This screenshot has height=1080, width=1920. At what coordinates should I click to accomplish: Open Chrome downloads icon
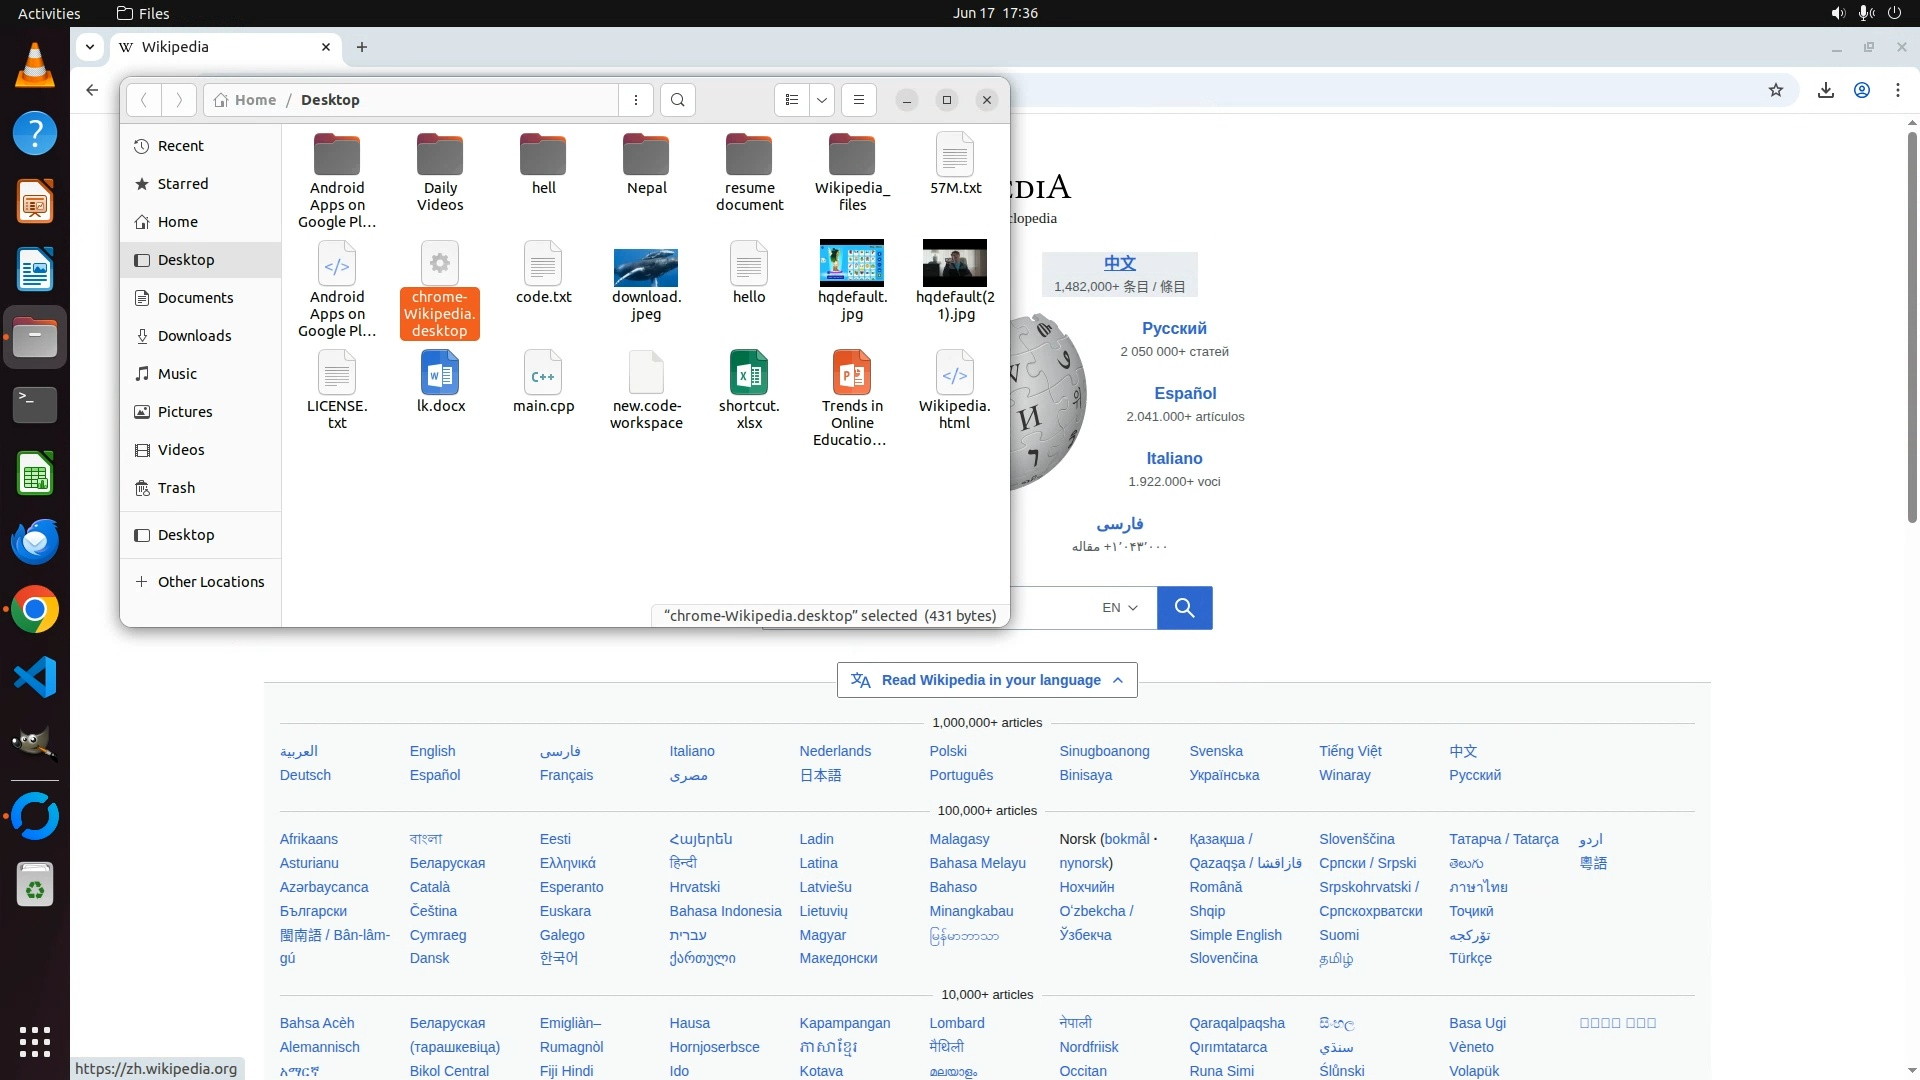click(1826, 90)
